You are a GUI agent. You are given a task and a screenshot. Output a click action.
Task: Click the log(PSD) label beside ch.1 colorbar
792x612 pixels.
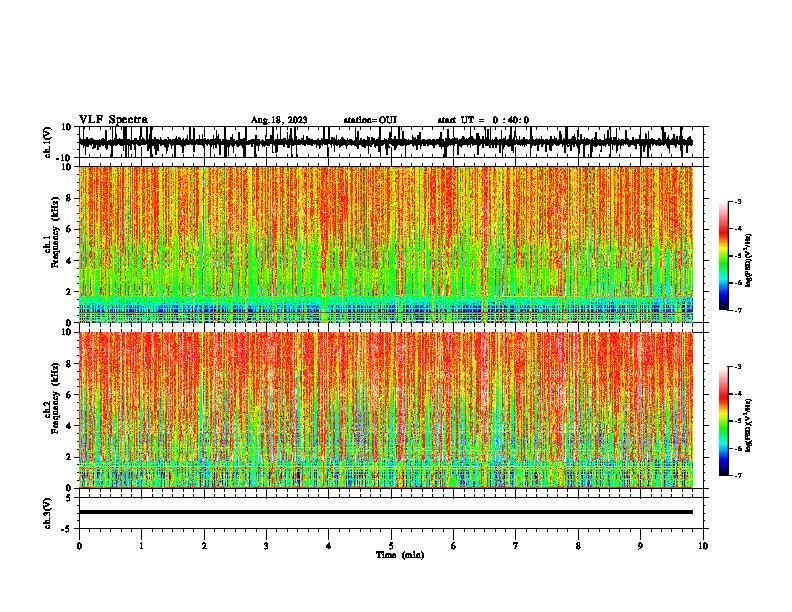click(748, 260)
